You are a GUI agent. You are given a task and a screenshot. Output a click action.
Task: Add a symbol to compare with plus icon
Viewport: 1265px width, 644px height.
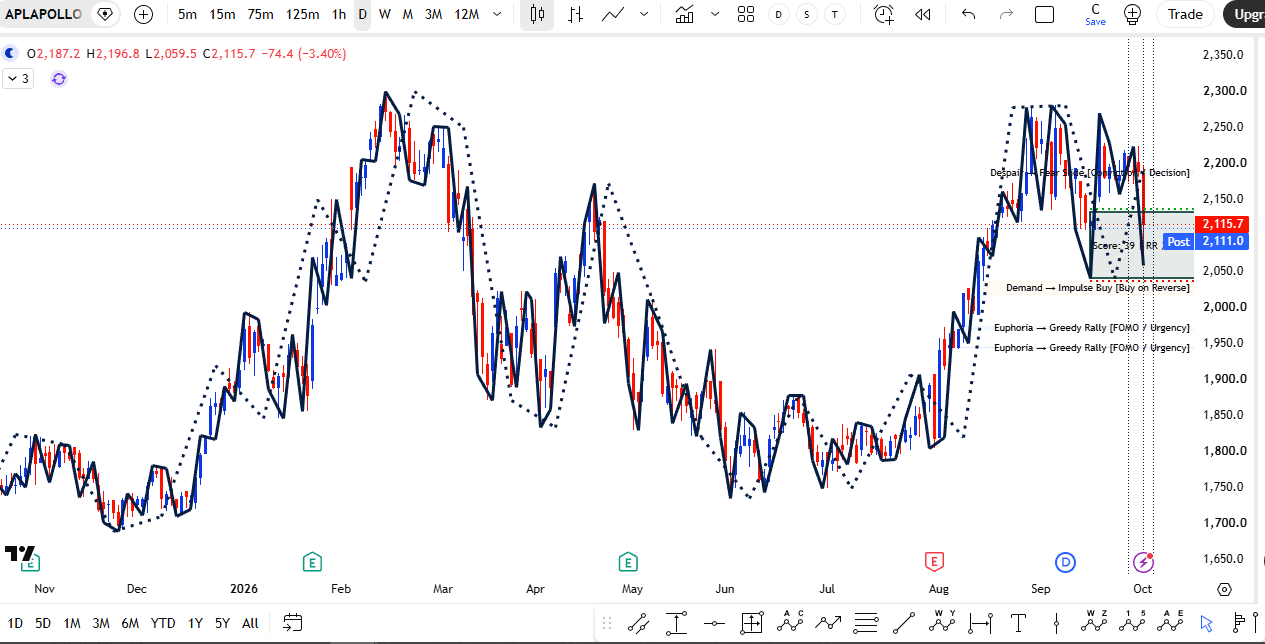coord(144,14)
